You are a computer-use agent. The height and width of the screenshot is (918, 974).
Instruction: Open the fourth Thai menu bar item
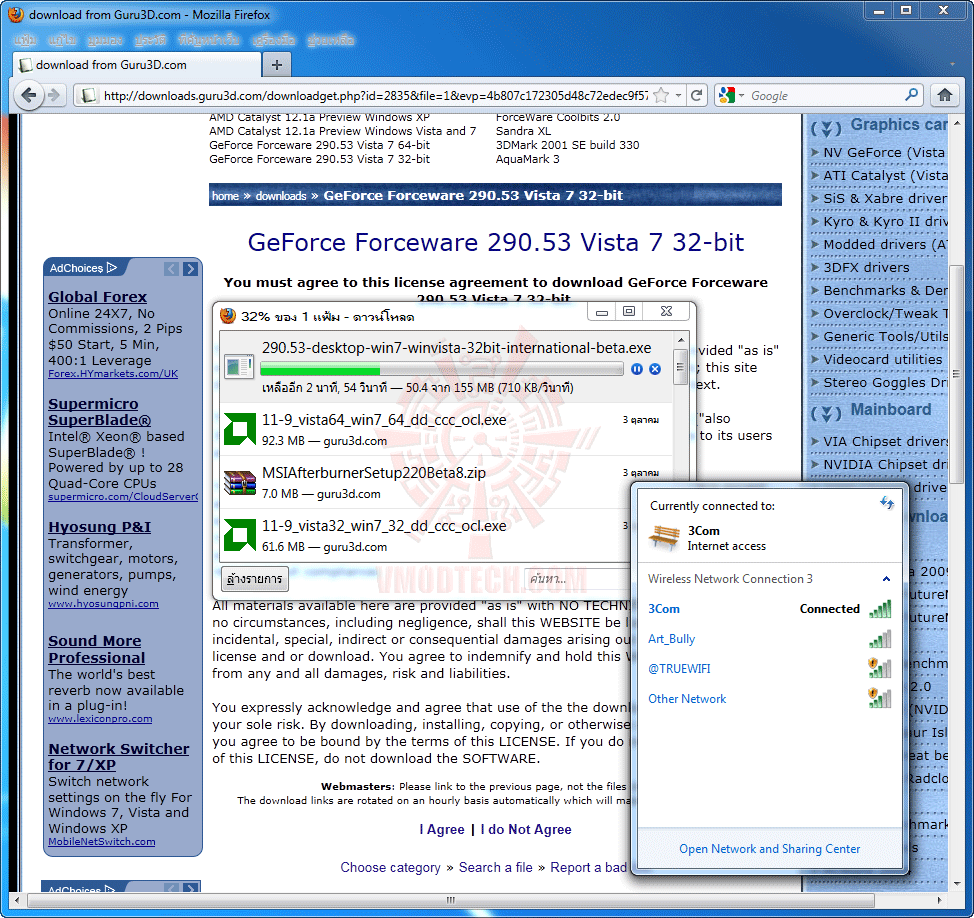150,40
